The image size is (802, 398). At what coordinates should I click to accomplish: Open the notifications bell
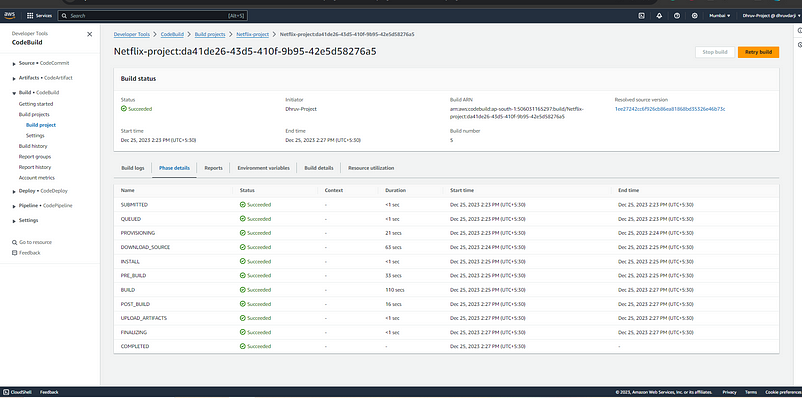click(659, 16)
